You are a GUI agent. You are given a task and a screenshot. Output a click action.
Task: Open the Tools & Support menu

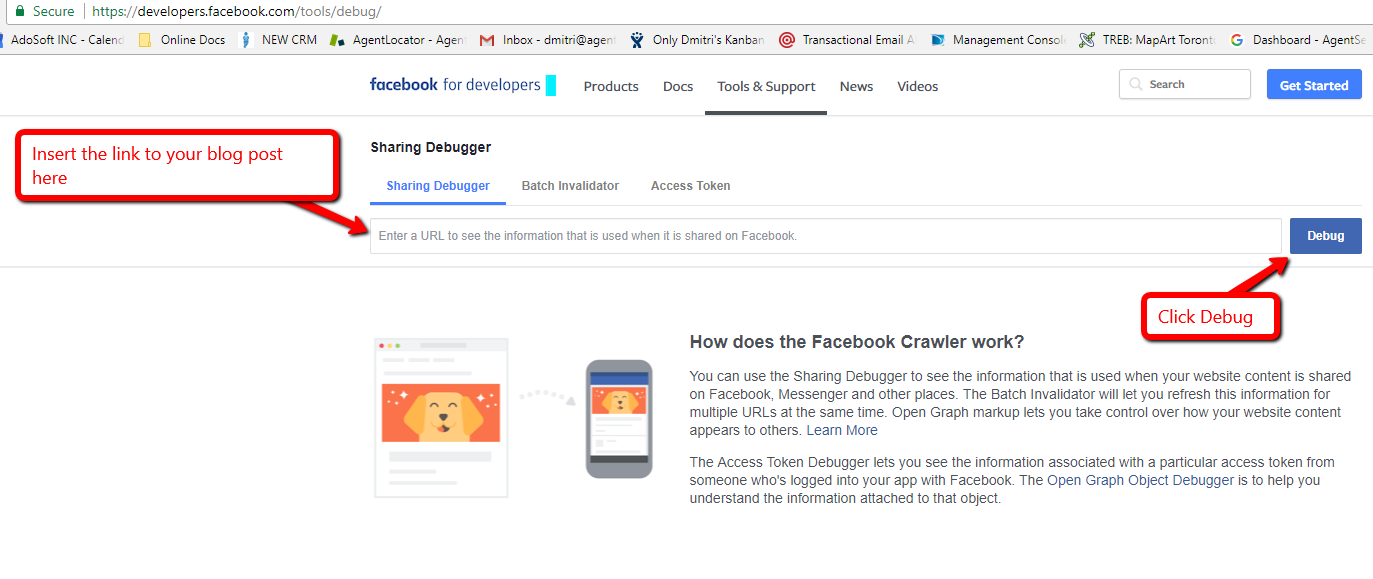766,86
